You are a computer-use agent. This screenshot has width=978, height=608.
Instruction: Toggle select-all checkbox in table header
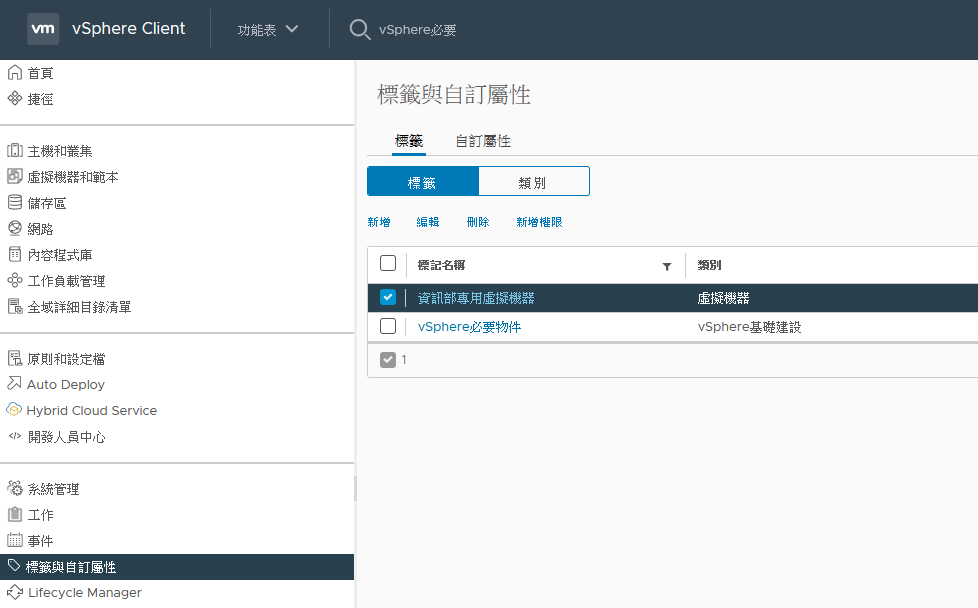(388, 264)
